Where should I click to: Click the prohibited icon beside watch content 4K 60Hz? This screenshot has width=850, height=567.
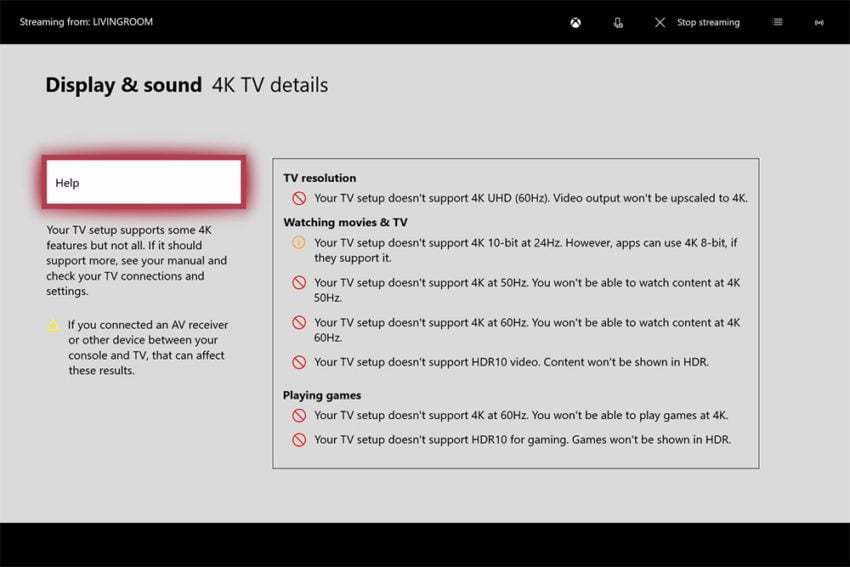[x=299, y=323]
